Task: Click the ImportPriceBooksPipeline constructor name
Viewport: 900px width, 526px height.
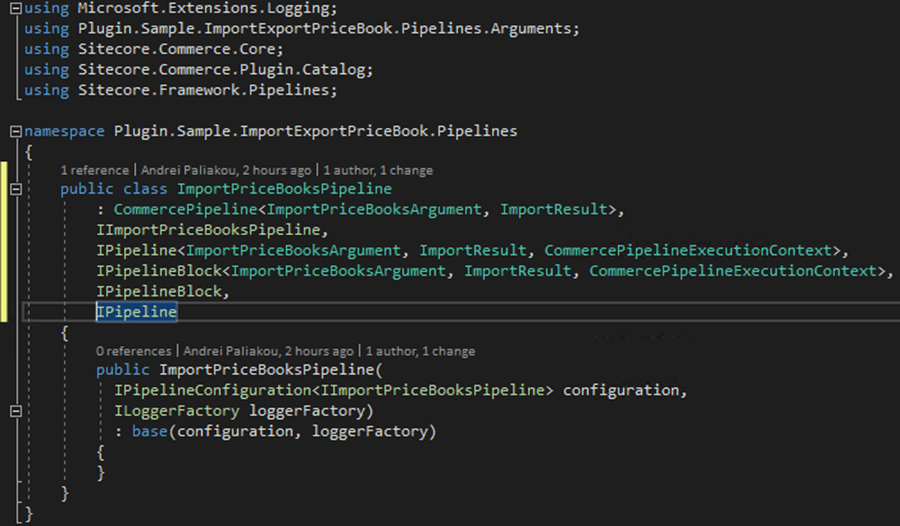Action: click(x=266, y=370)
